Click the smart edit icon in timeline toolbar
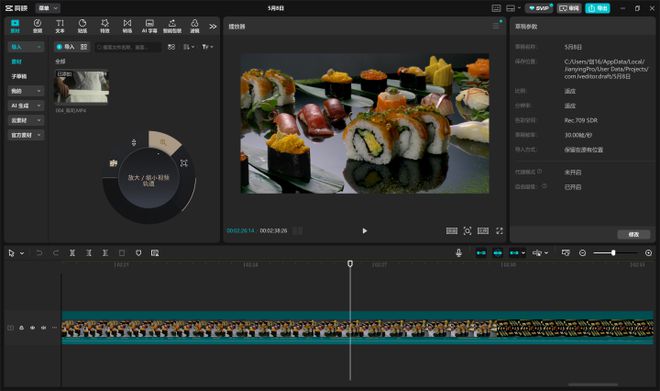660x391 pixels. pyautogui.click(x=155, y=253)
